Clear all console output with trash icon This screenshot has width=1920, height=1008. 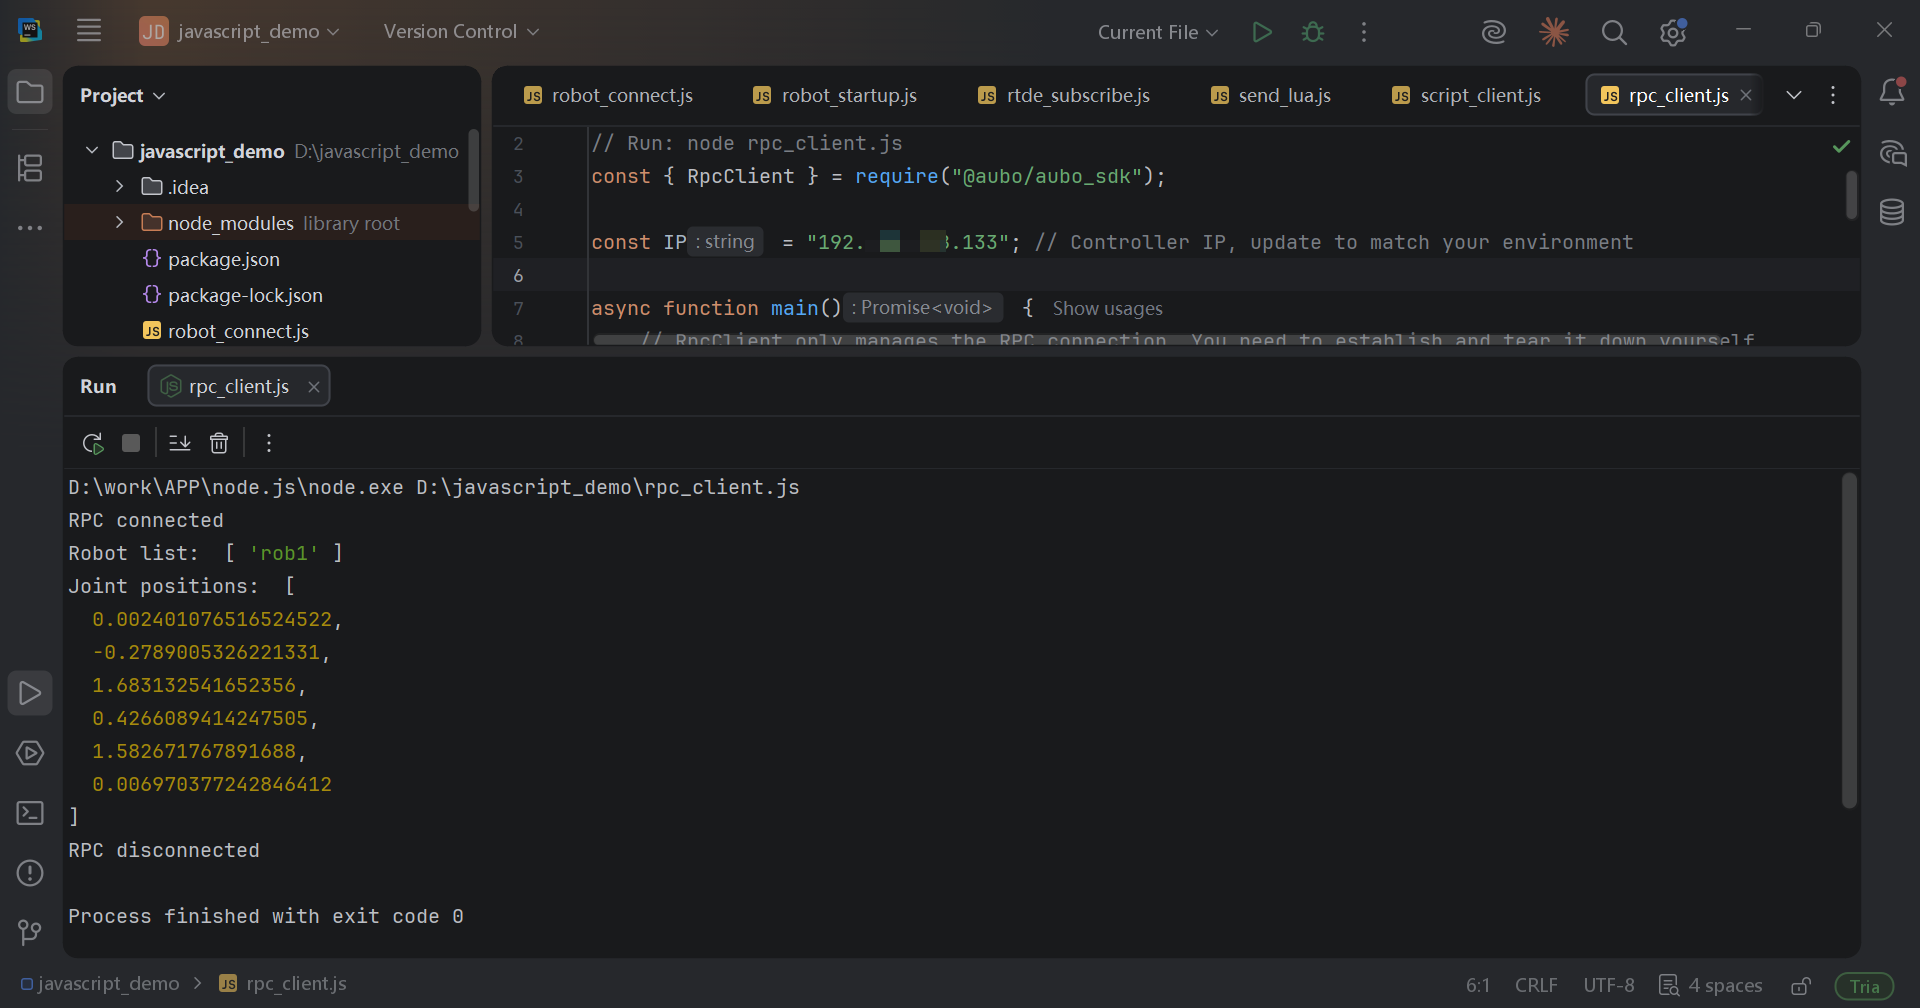tap(219, 443)
